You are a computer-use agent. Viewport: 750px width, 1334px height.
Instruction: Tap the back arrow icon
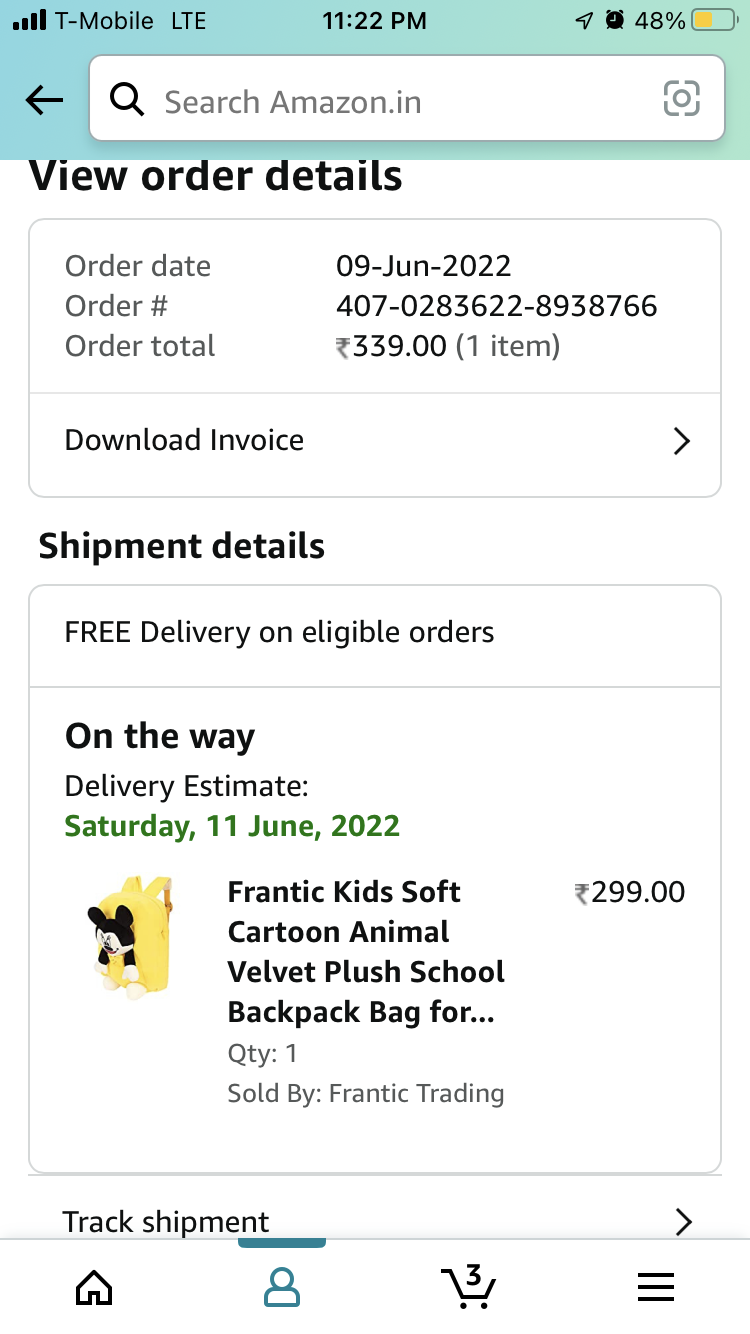click(x=44, y=99)
